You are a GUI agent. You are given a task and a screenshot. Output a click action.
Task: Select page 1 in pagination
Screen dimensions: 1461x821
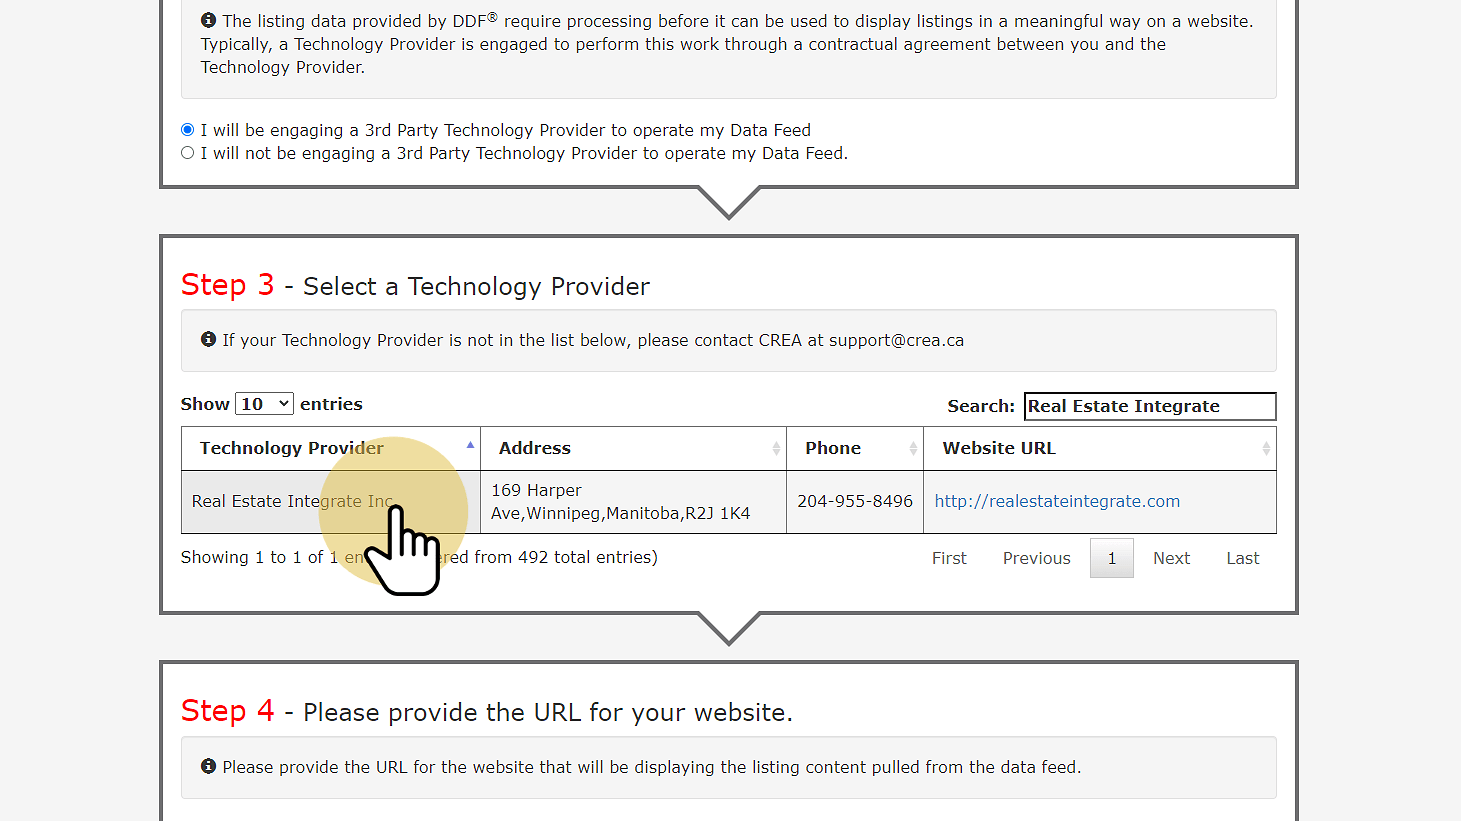coord(1112,558)
